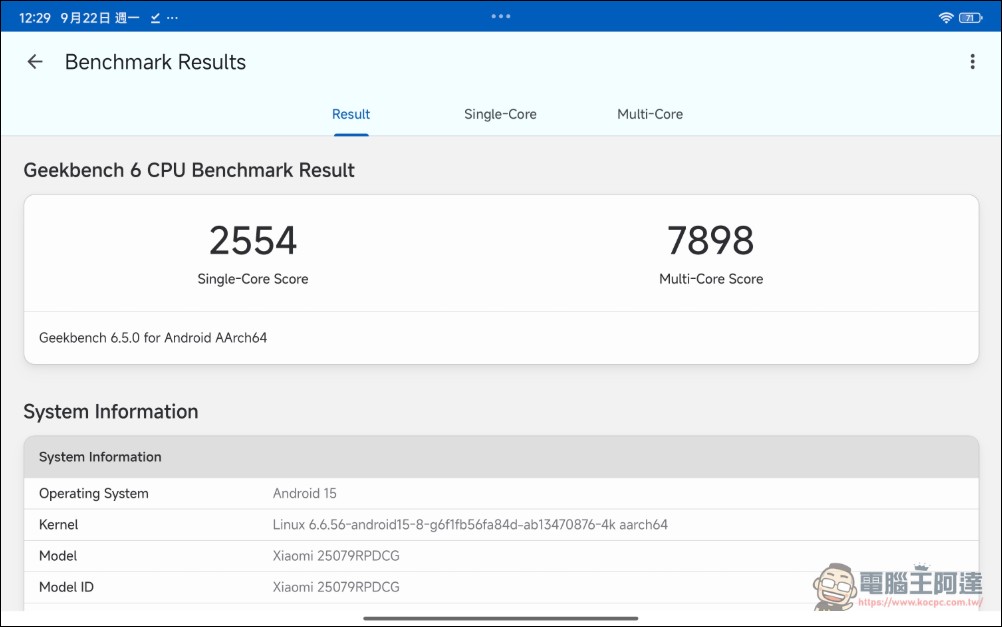The image size is (1002, 627).
Task: Tap the Geekbench 6.5.0 for Android version line
Action: click(153, 337)
